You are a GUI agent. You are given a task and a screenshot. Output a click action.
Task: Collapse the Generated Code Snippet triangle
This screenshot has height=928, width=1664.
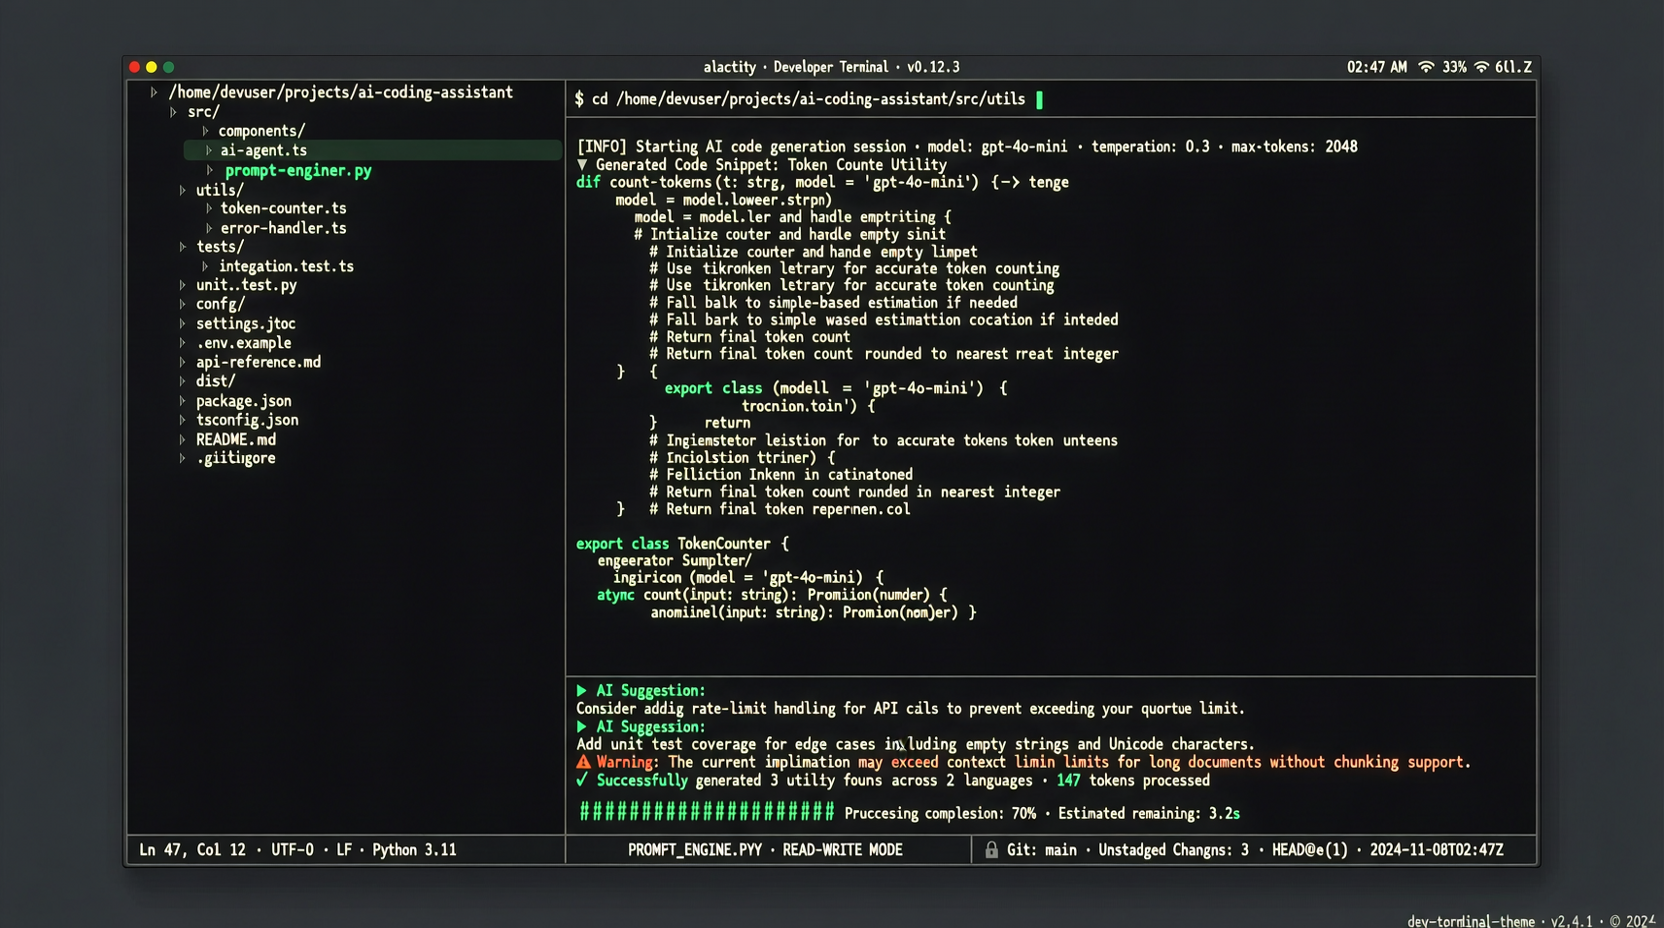pyautogui.click(x=582, y=165)
